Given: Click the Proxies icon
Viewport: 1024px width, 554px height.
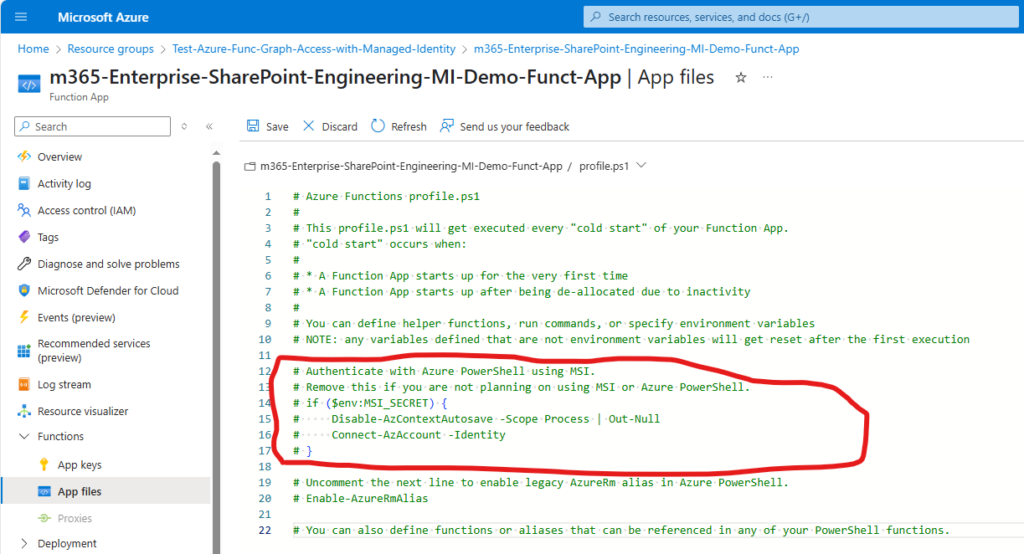Looking at the screenshot, I should [x=44, y=518].
